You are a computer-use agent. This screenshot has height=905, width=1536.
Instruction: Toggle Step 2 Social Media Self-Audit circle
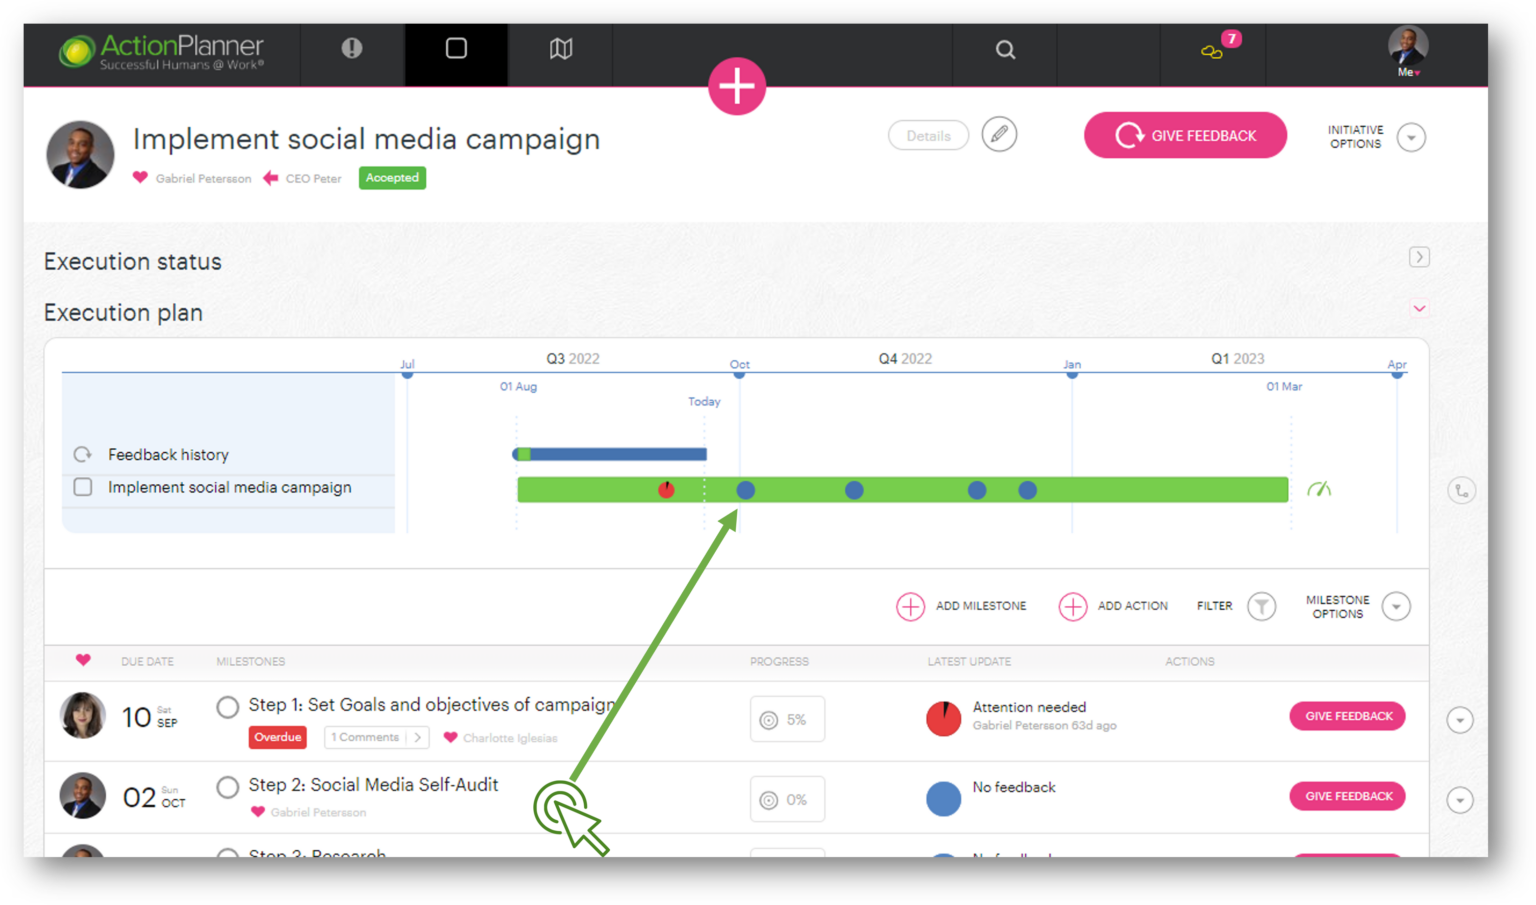pyautogui.click(x=228, y=787)
